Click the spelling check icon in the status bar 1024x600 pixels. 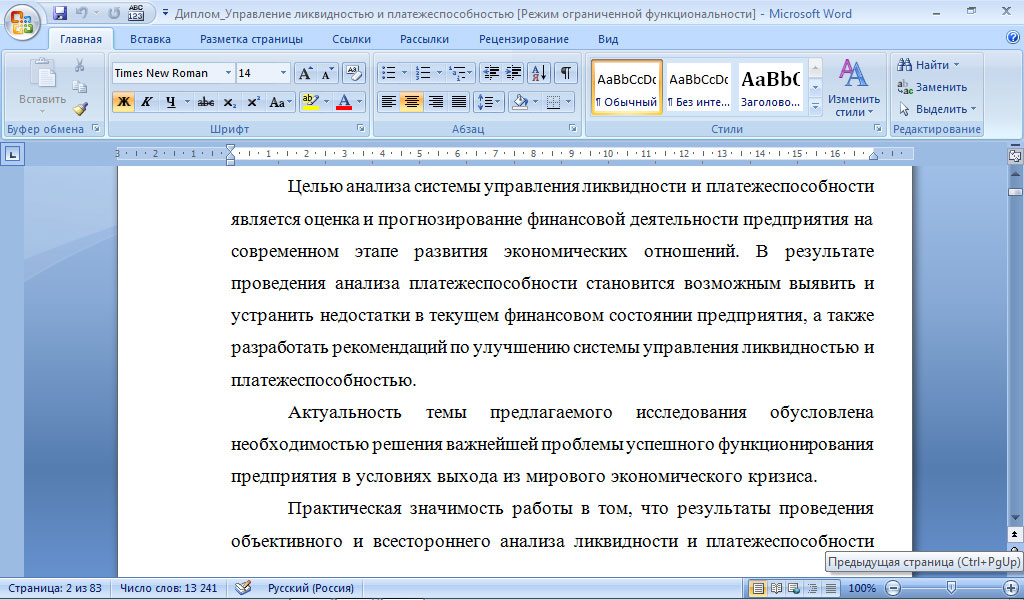243,588
